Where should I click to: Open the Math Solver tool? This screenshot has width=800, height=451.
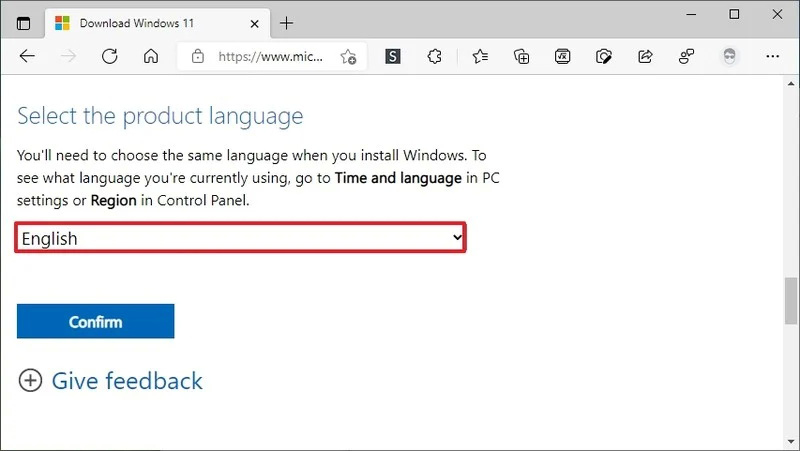coord(562,56)
